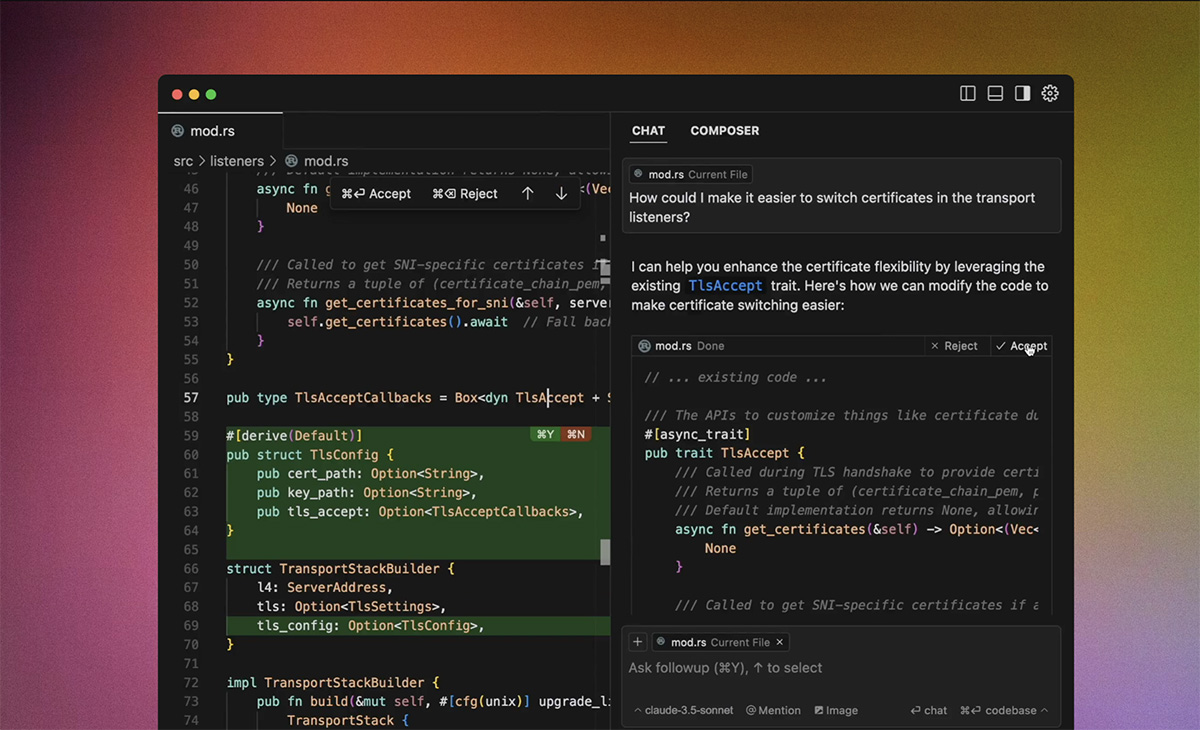Toggle the bottom panel layout icon
Viewport: 1200px width, 730px height.
pyautogui.click(x=995, y=93)
